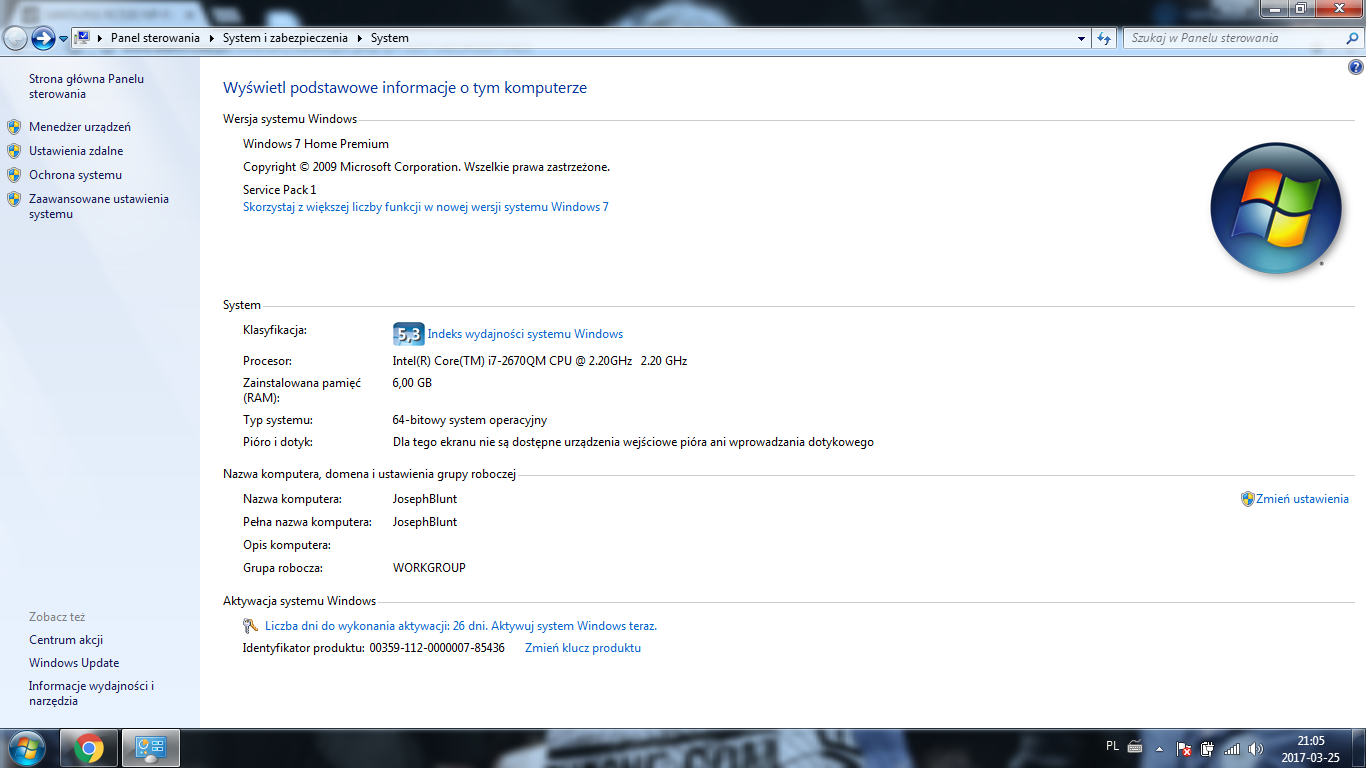
Task: Refresh the address bar location
Action: 1104,38
